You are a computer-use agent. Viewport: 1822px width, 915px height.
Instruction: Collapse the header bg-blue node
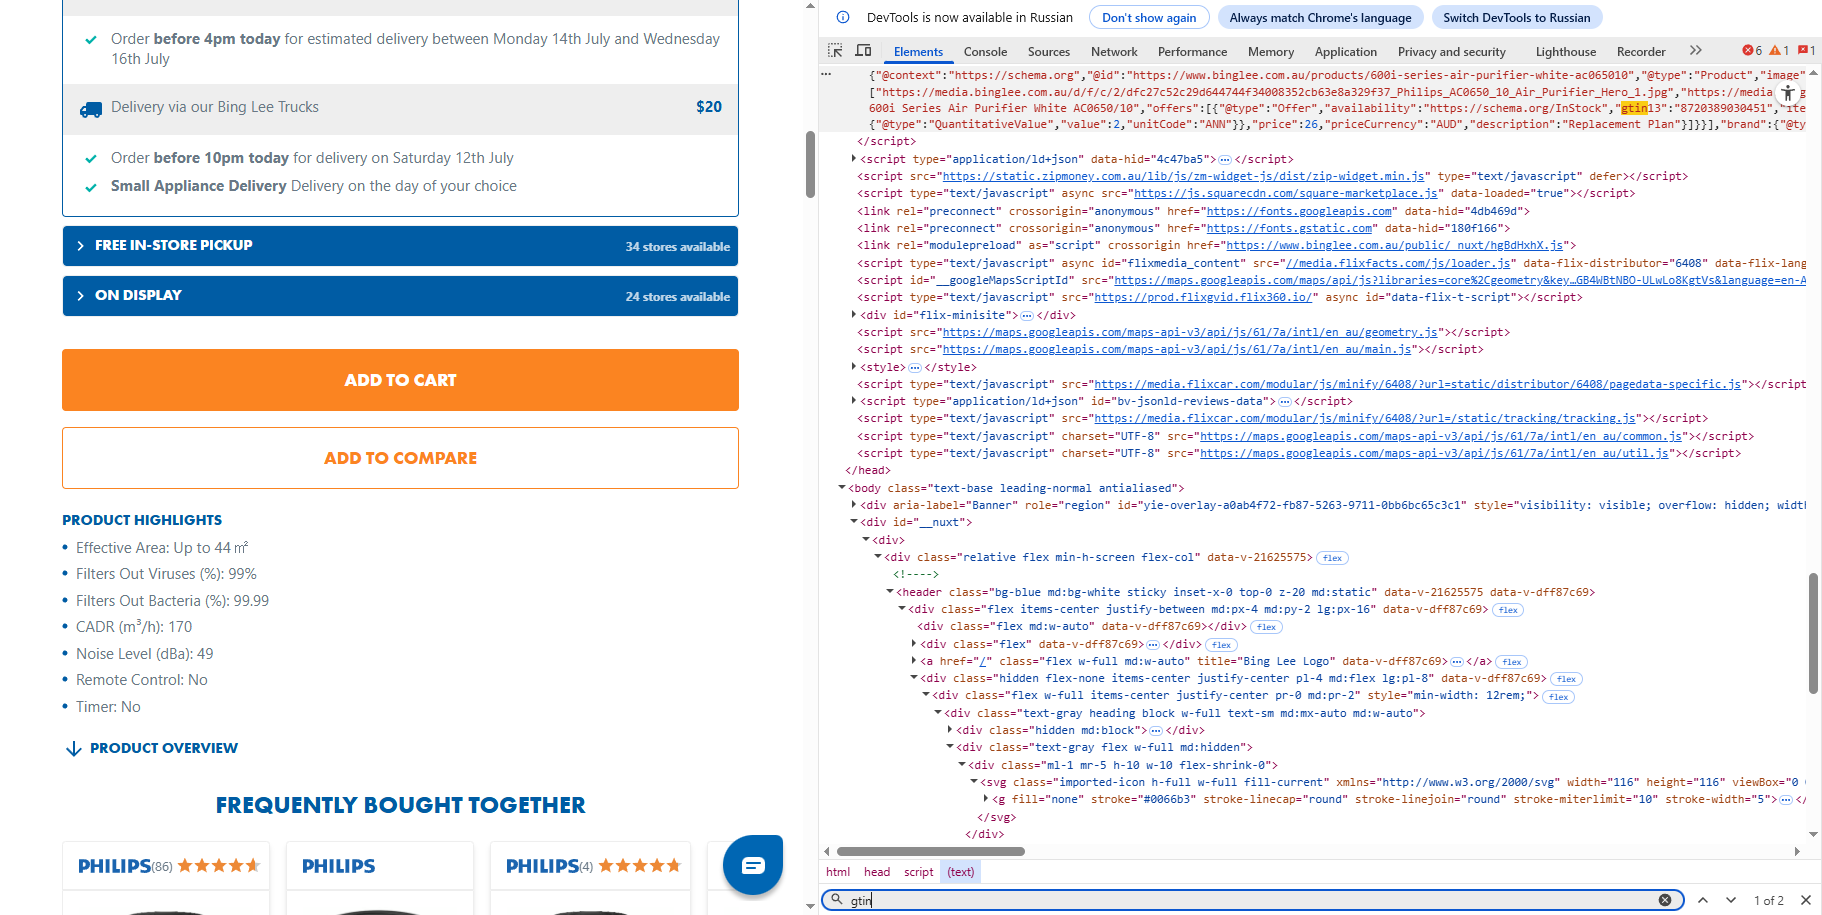click(x=890, y=592)
